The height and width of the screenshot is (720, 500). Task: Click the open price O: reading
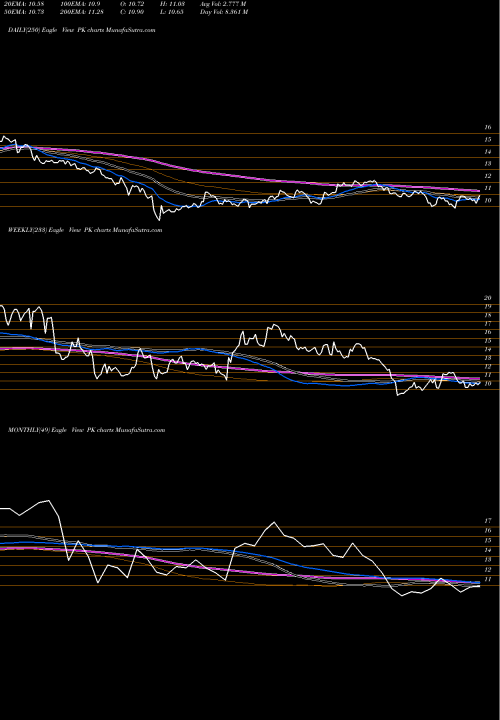[x=132, y=4]
